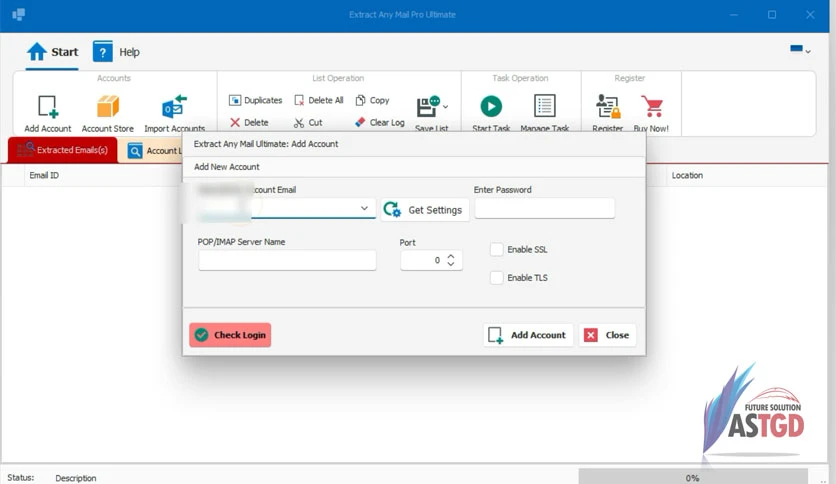Click the 0% progress bar in the status bar
This screenshot has height=484, width=836.
693,477
